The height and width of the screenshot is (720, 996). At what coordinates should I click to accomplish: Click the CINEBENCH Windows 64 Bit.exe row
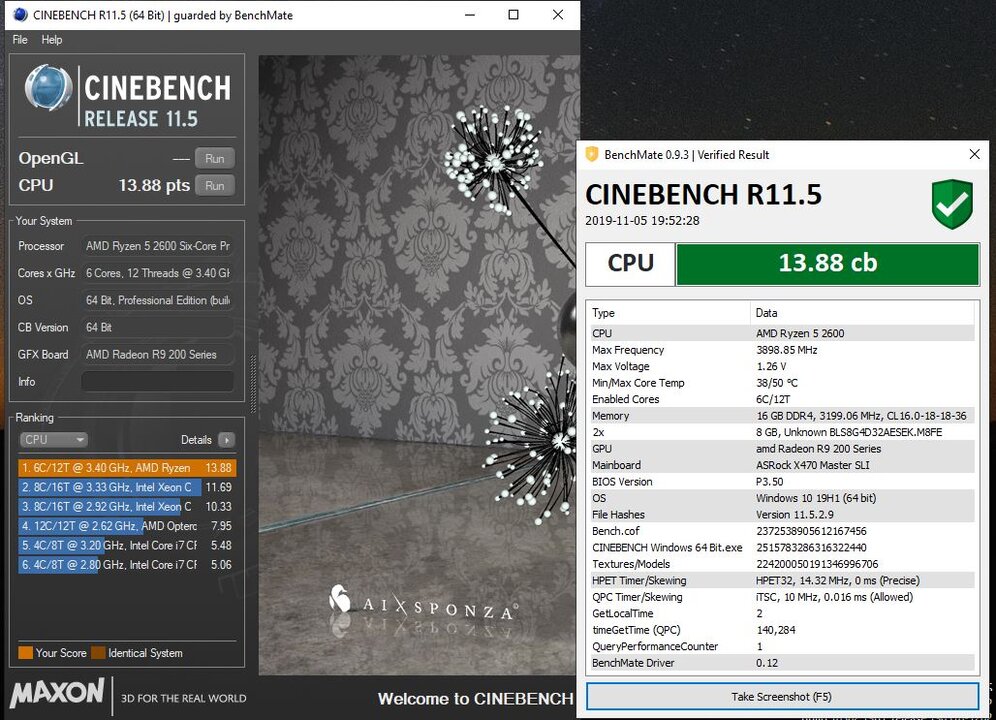[x=782, y=548]
